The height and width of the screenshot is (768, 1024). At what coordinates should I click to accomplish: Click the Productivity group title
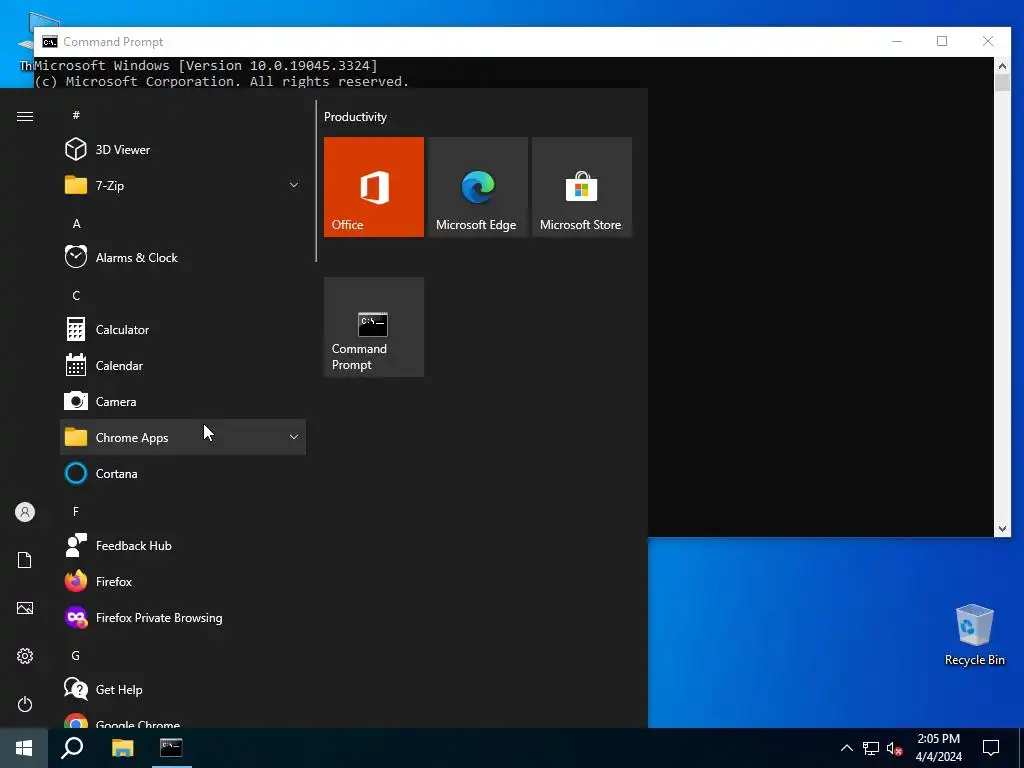355,117
